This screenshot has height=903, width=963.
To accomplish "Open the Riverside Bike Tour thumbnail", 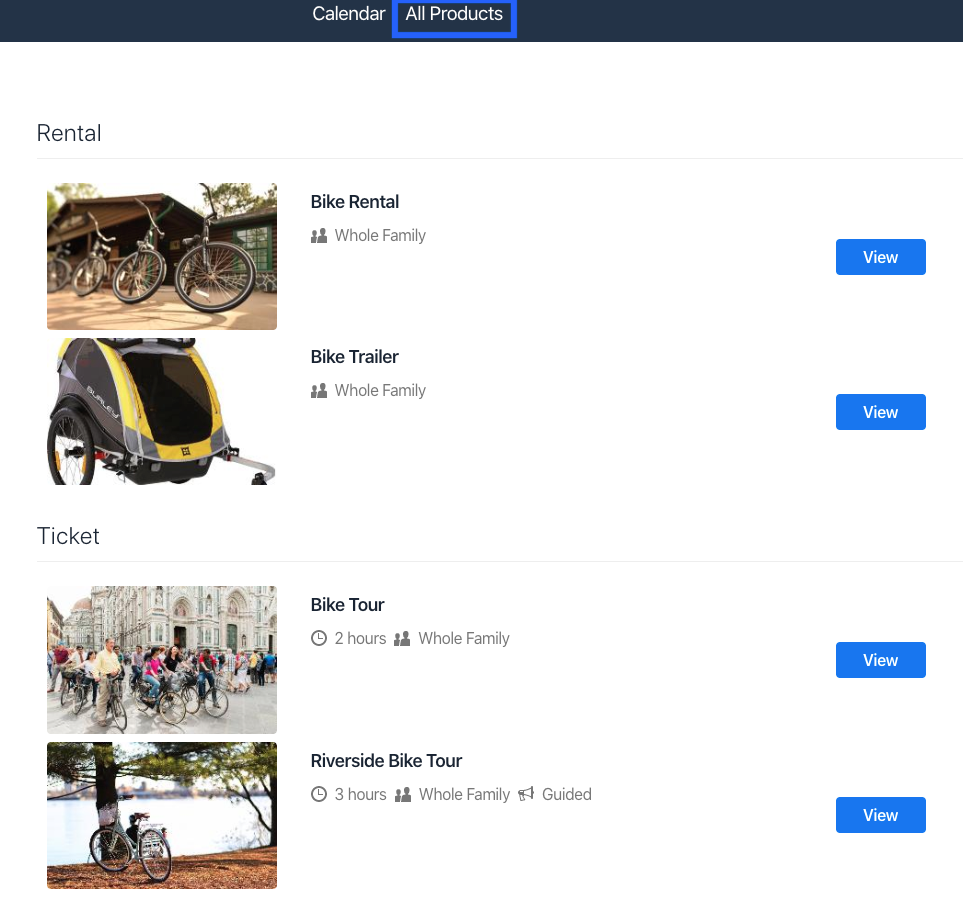I will pyautogui.click(x=162, y=815).
